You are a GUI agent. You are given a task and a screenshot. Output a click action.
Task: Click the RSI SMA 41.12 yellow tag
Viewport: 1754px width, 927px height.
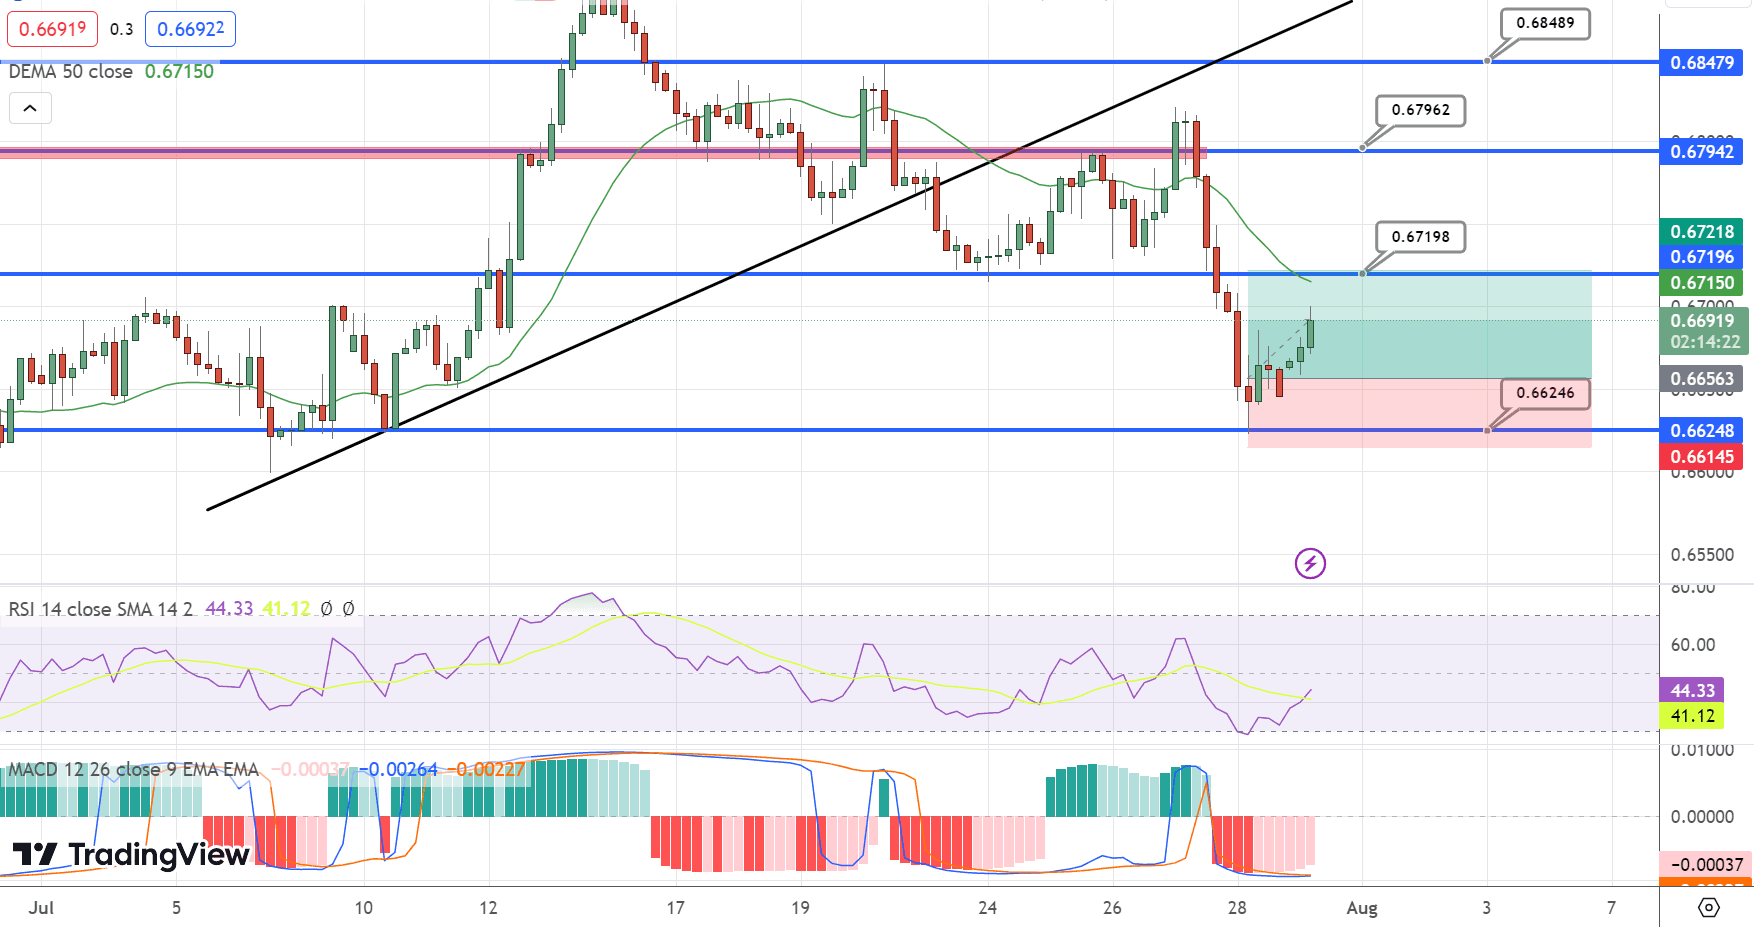point(1692,716)
